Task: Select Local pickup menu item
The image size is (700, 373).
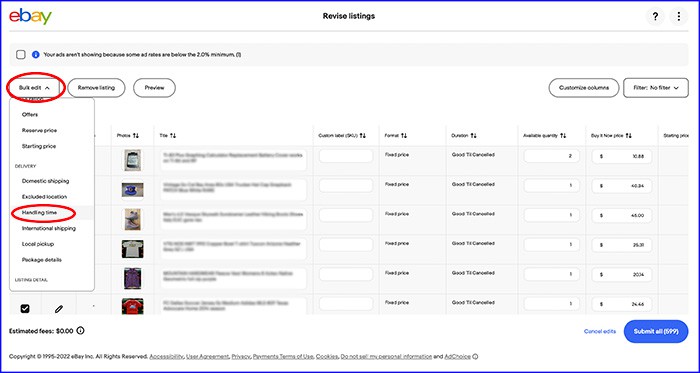Action: click(38, 244)
